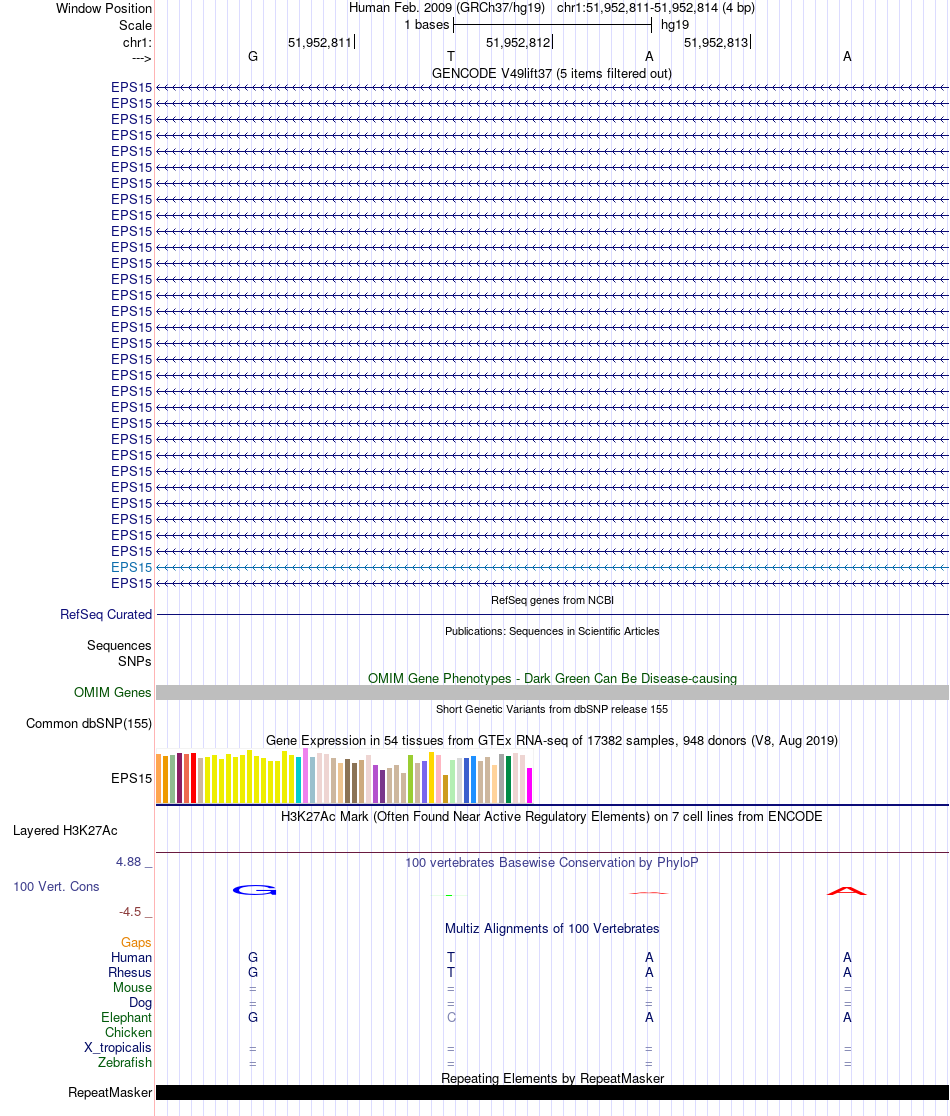The height and width of the screenshot is (1116, 950).
Task: Select the Dog species row label
Action: pos(140,1003)
